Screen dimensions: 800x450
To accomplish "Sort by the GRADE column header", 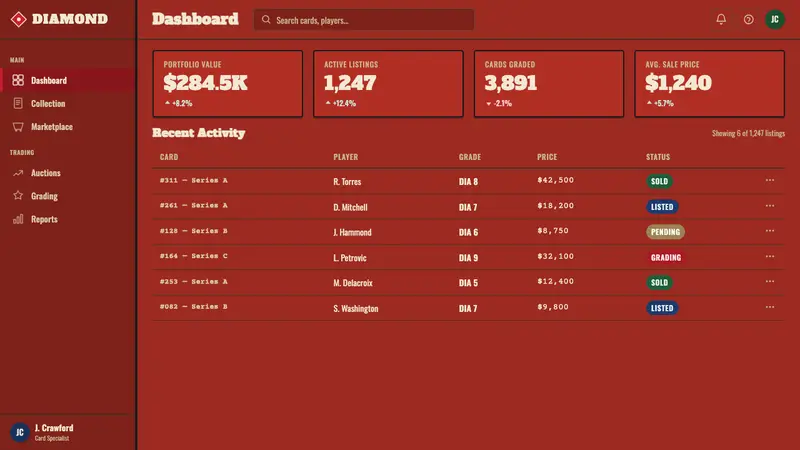I will (x=469, y=157).
